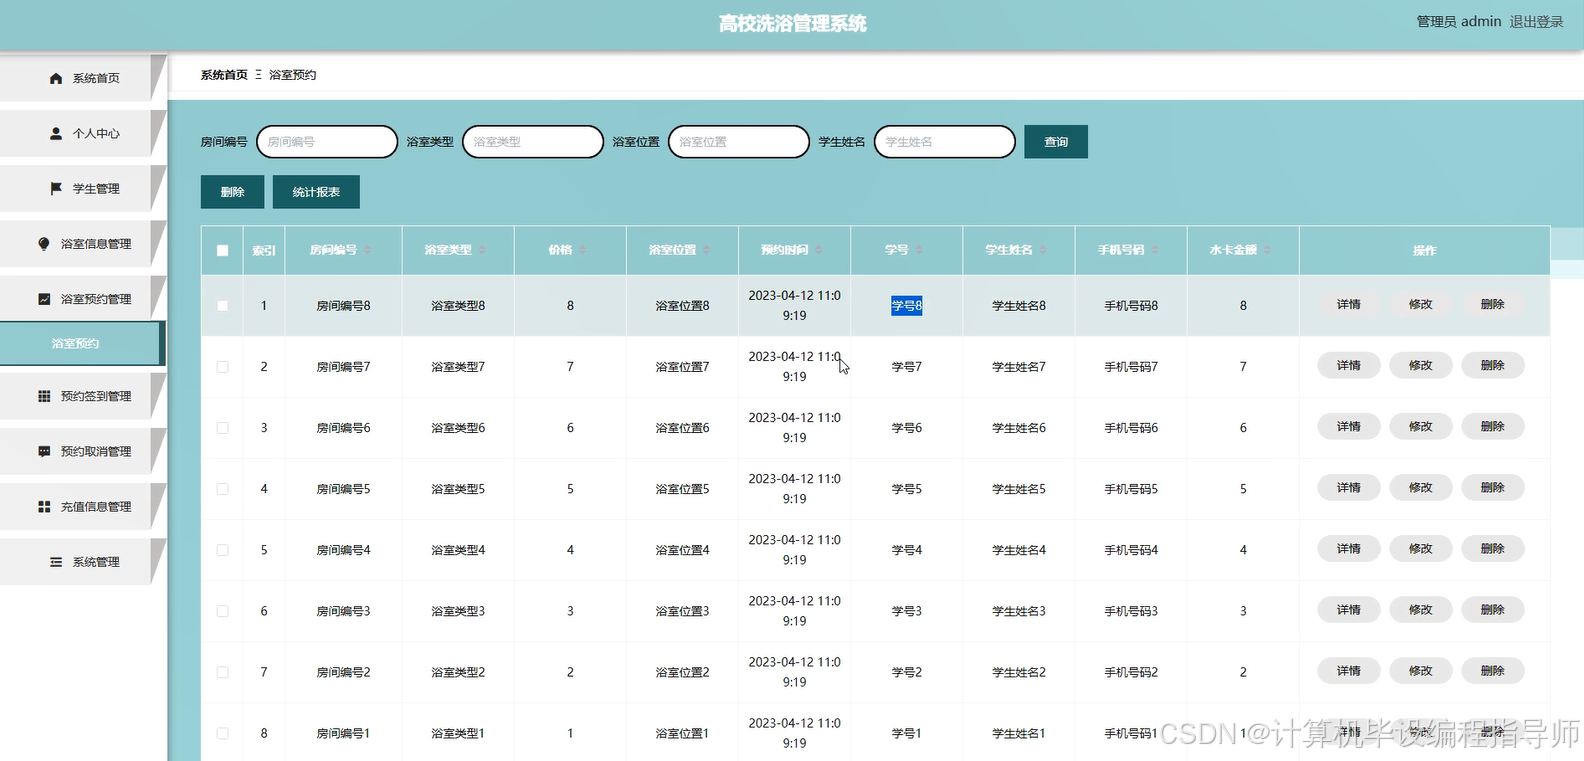Screen dimensions: 1584x761
Task: Check the row for 房间编号6
Action: [222, 428]
